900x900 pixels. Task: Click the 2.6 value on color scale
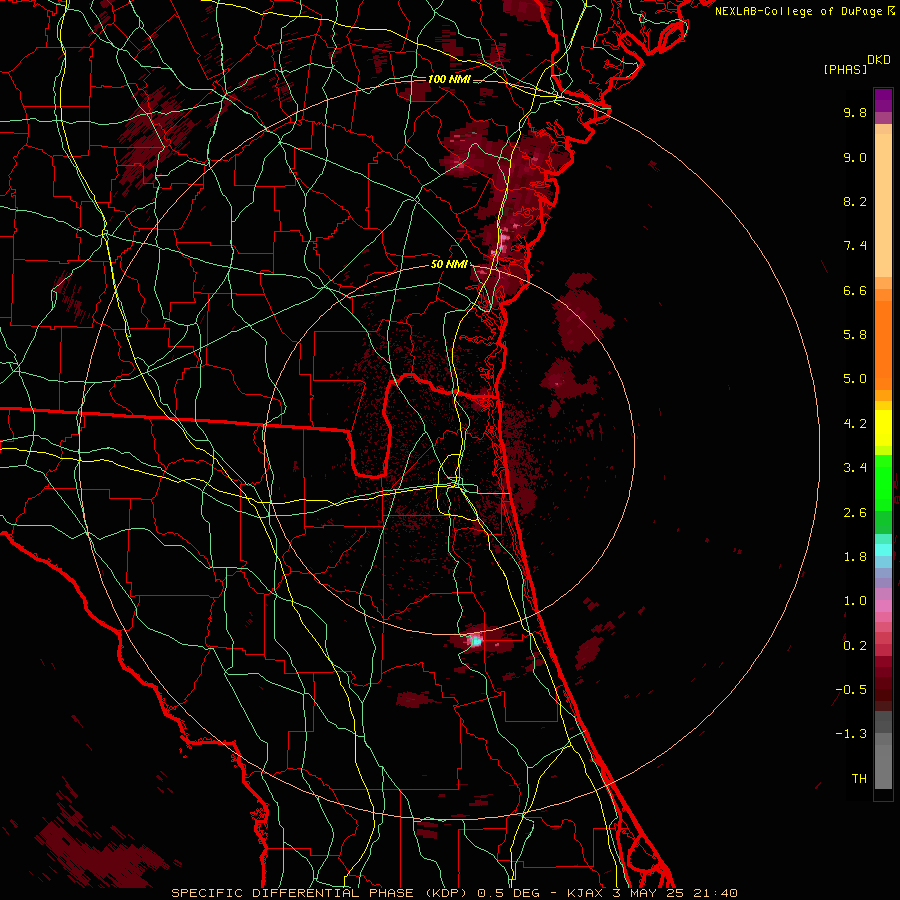click(x=855, y=513)
